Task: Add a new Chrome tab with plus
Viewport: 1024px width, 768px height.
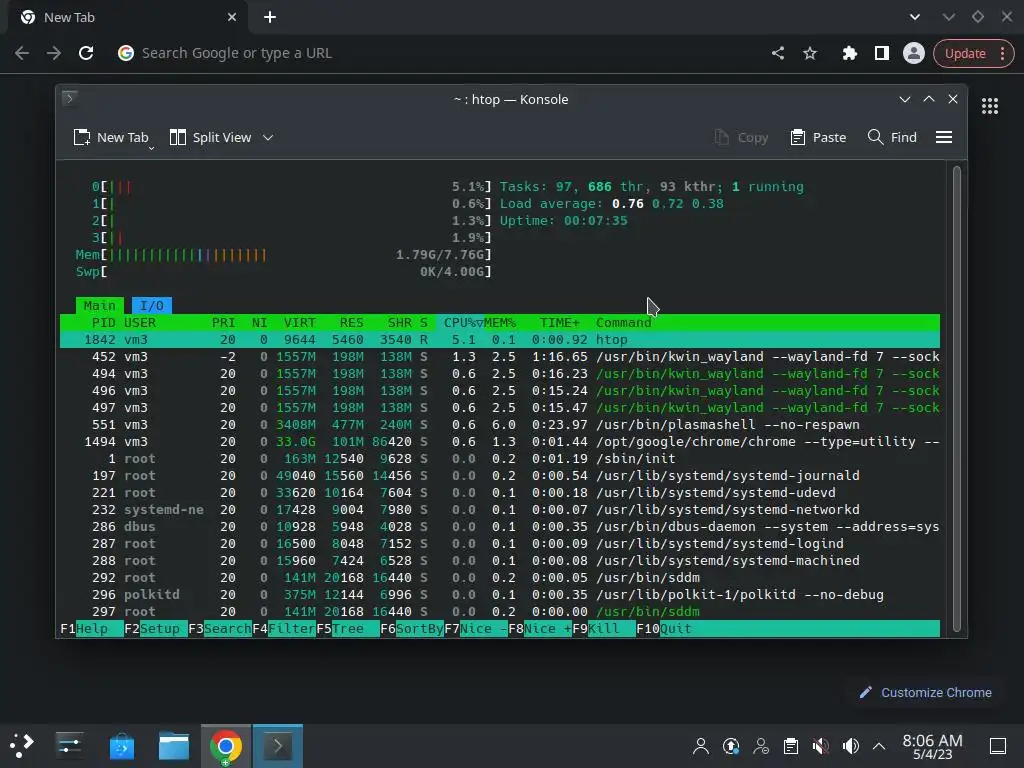Action: click(270, 17)
